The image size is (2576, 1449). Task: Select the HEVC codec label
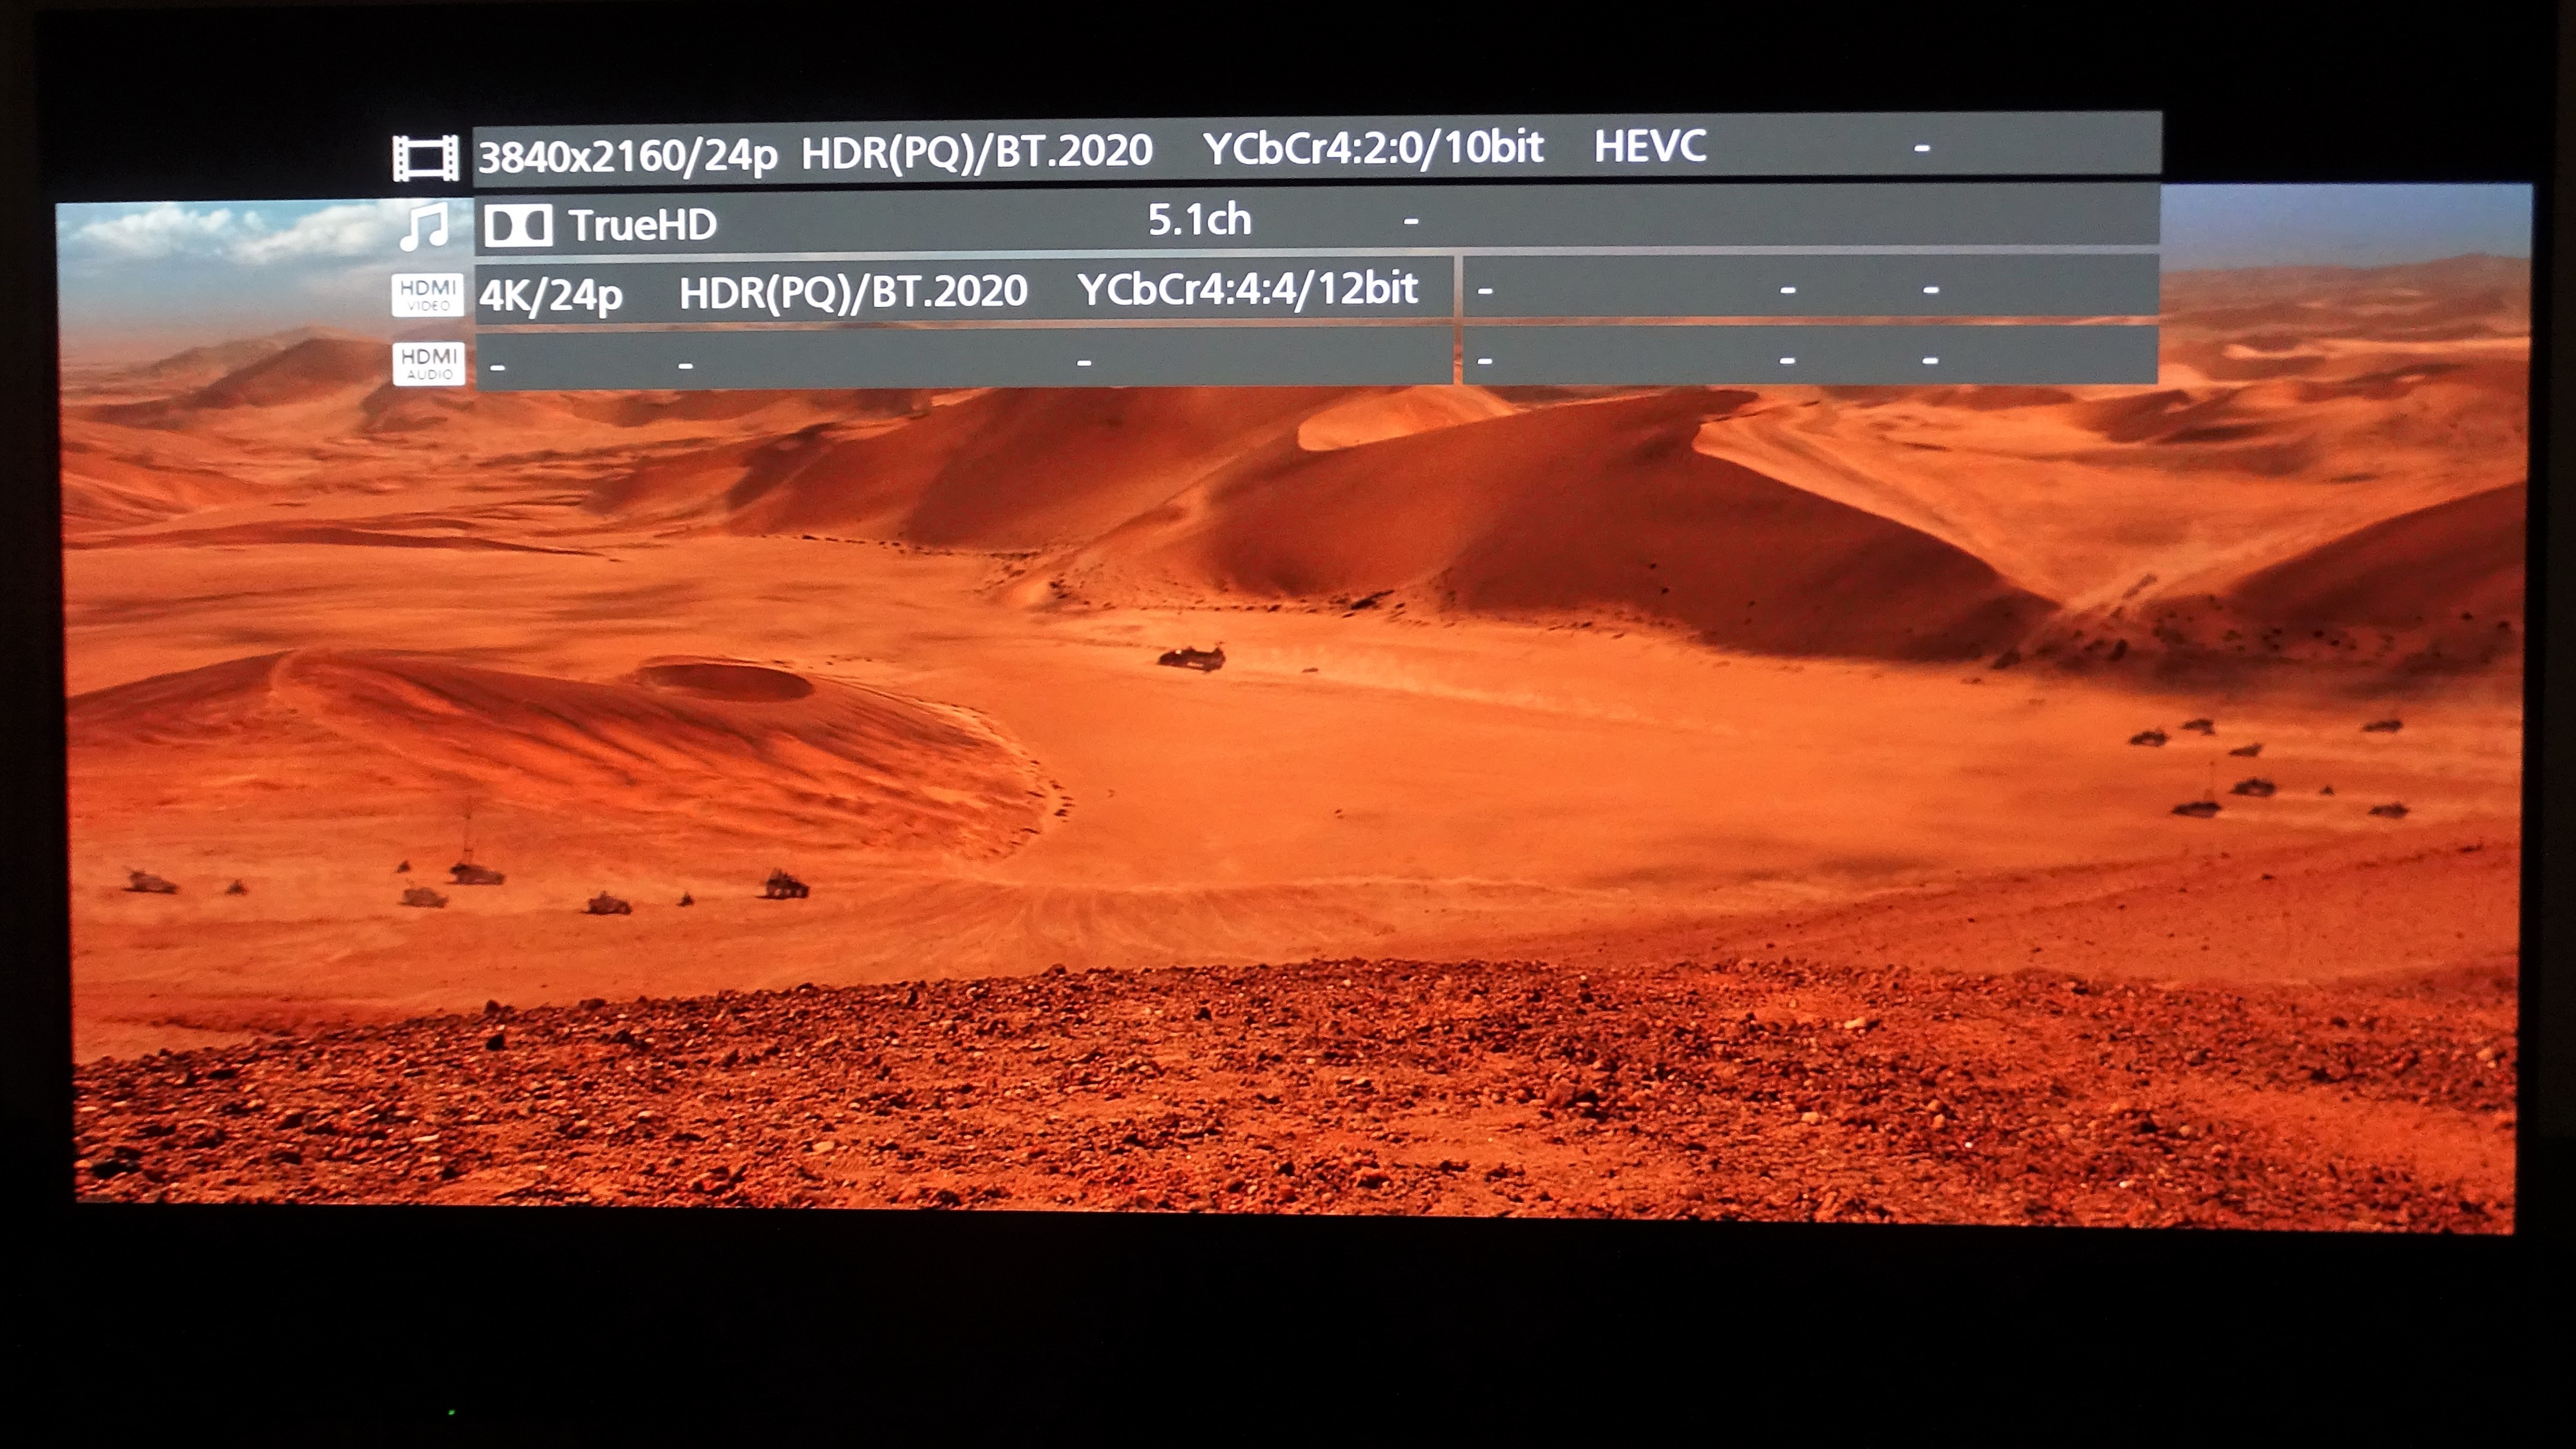click(x=1650, y=146)
